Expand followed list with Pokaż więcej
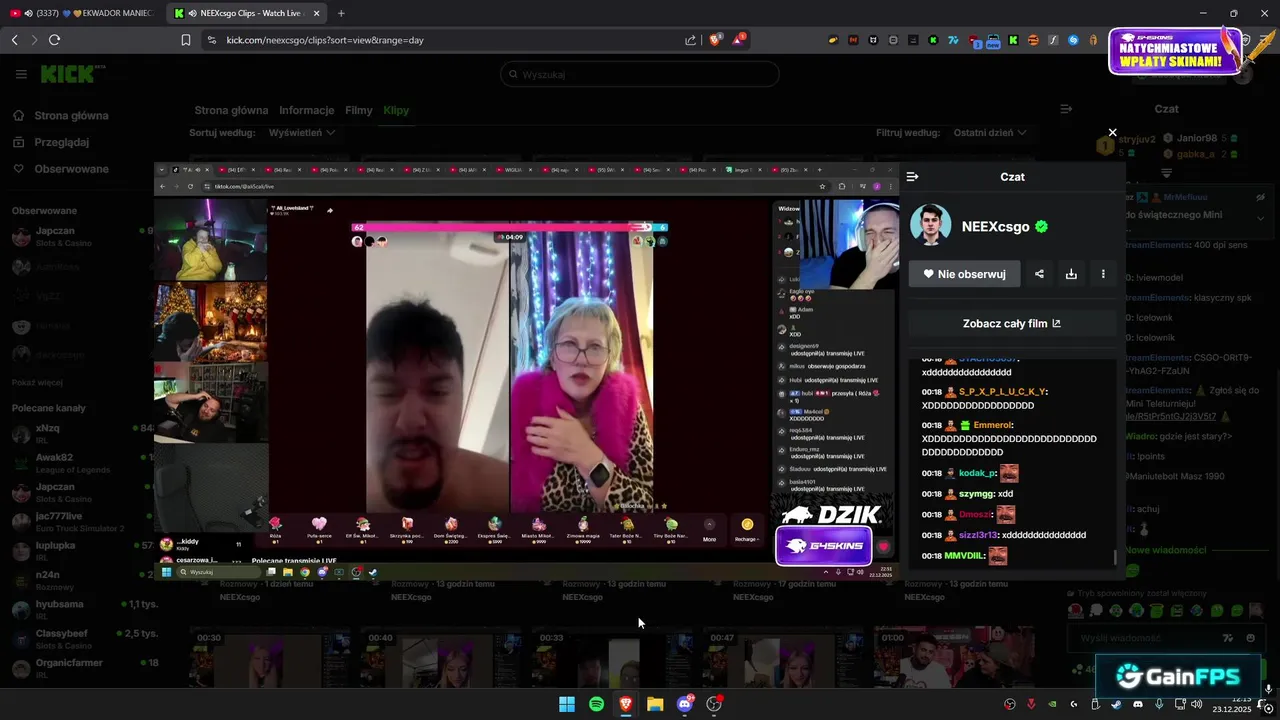The width and height of the screenshot is (1280, 720). point(37,382)
